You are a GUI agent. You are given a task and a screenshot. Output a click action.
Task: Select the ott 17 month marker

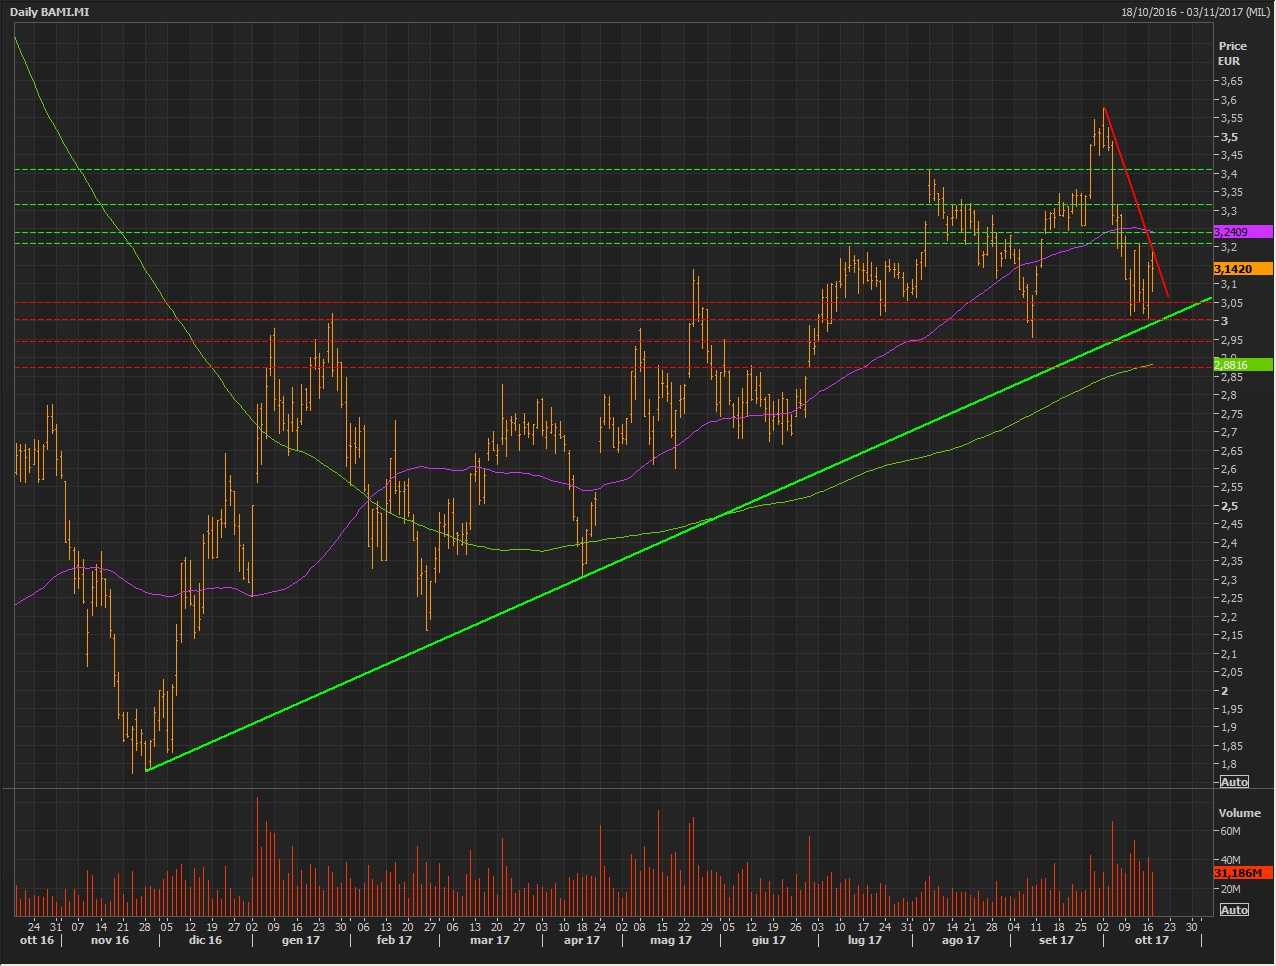(x=1151, y=940)
